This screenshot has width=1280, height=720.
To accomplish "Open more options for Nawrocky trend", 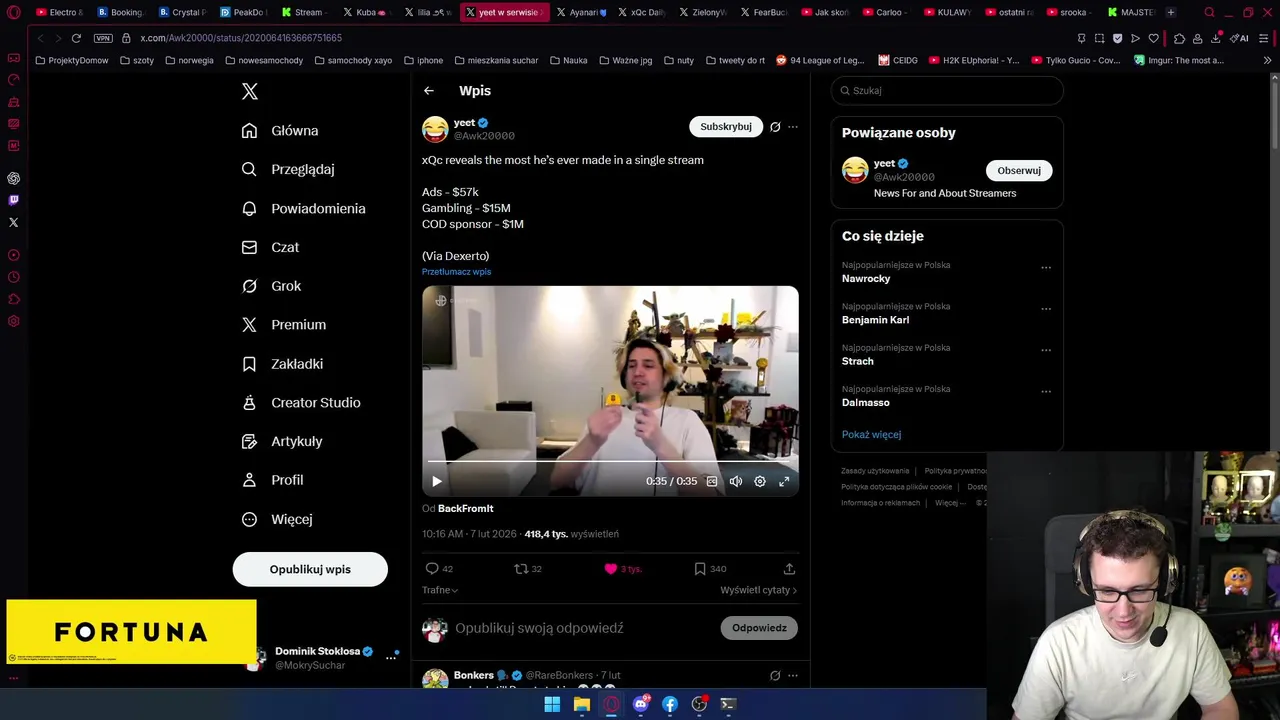I will (1046, 268).
